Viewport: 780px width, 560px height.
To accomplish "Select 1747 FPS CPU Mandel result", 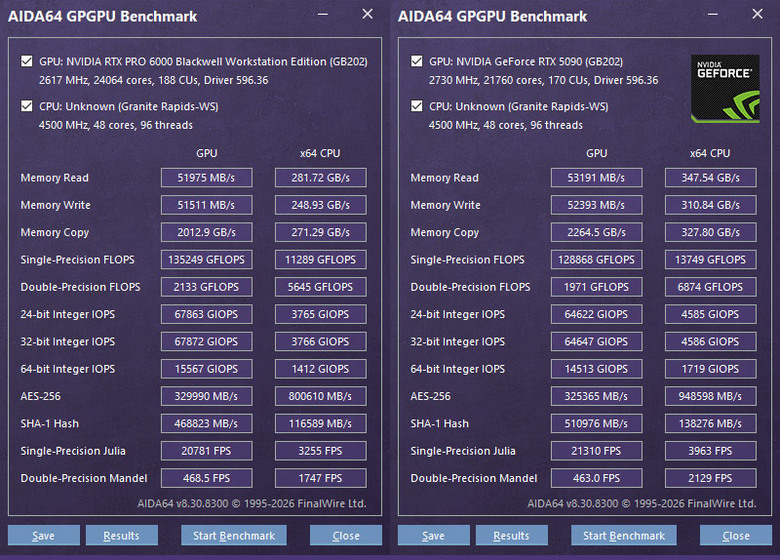I will click(x=320, y=478).
